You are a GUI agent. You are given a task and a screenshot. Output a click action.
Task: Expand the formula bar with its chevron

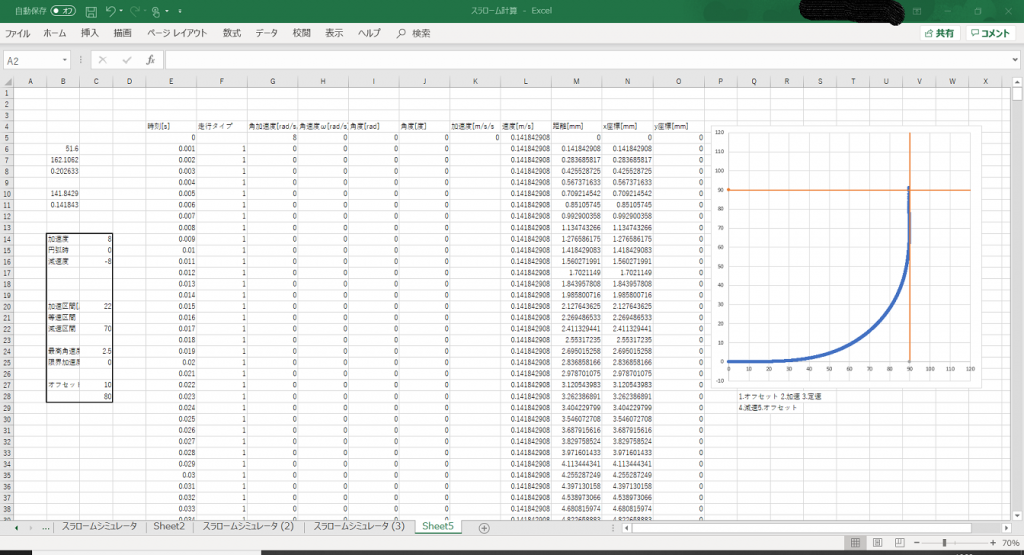(x=1015, y=60)
